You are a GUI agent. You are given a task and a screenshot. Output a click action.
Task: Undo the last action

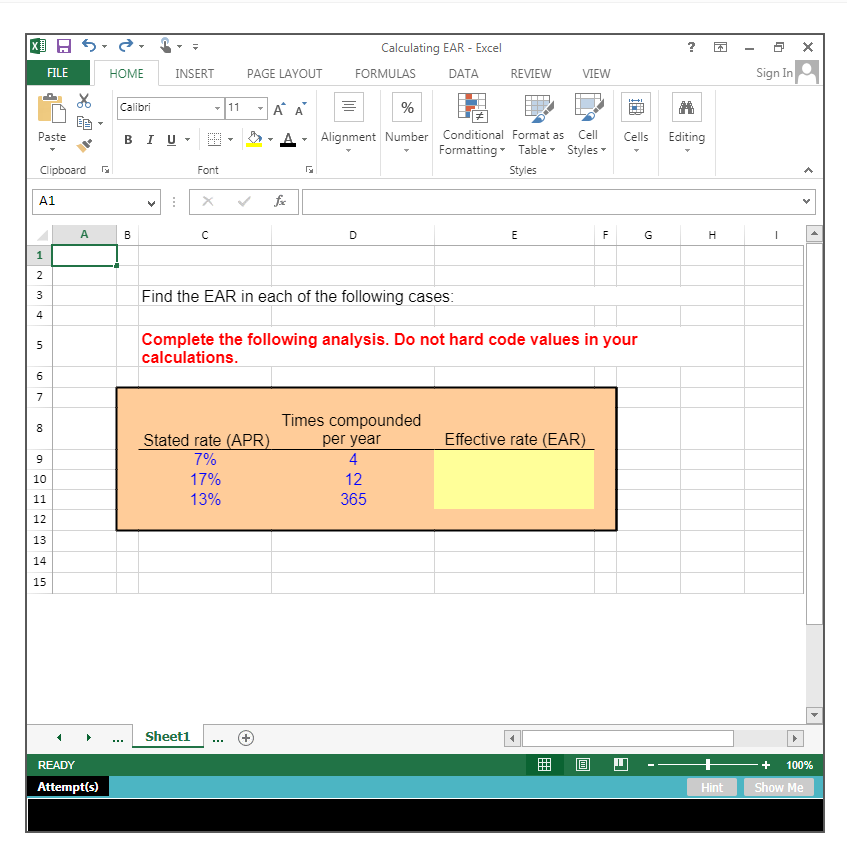(88, 42)
